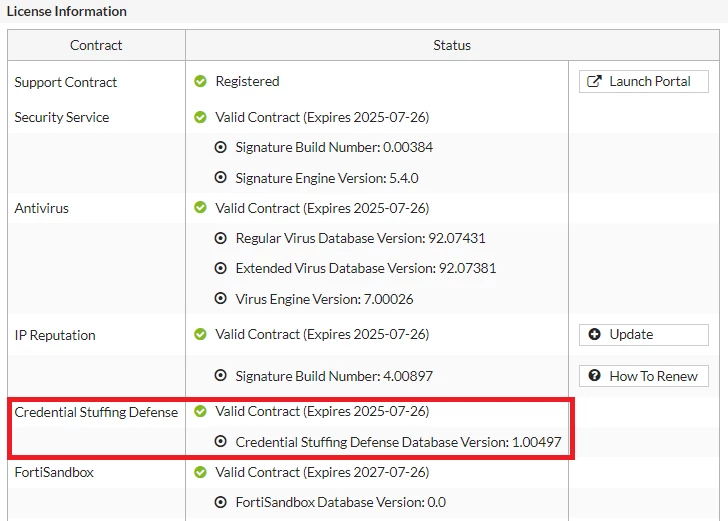Click the question mark icon in How To Renew
Viewport: 728px width, 521px height.
click(x=594, y=375)
